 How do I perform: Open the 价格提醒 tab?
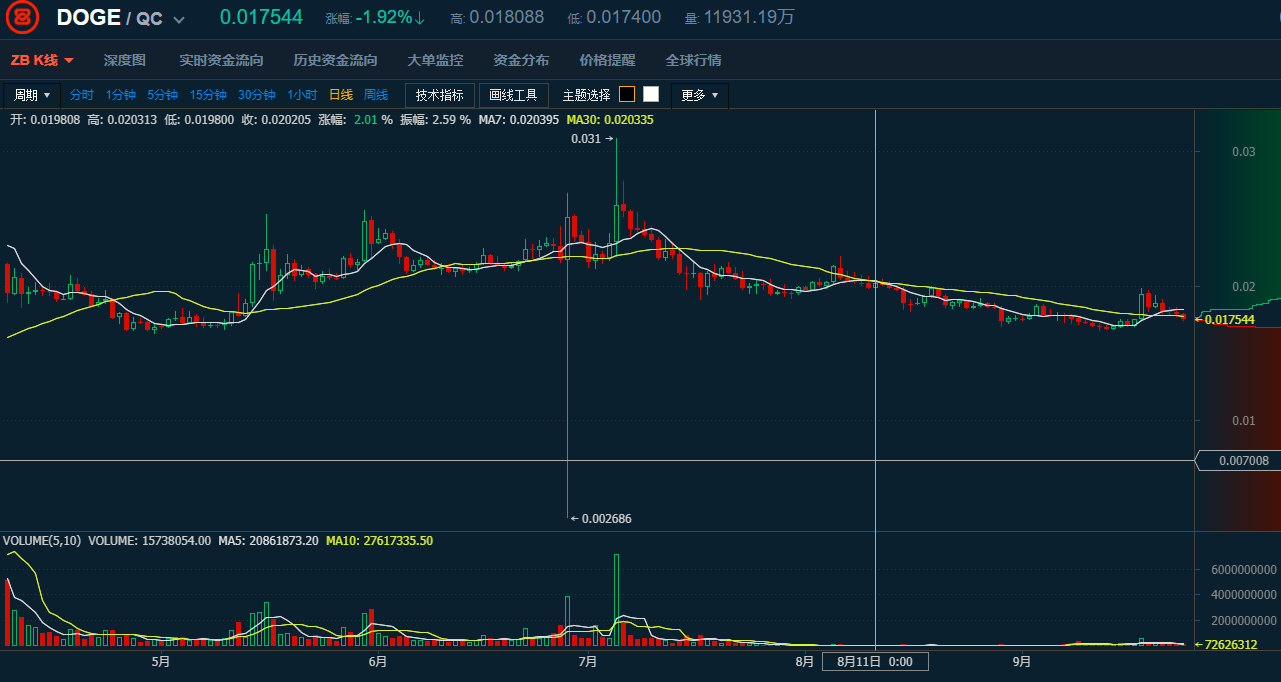point(607,60)
